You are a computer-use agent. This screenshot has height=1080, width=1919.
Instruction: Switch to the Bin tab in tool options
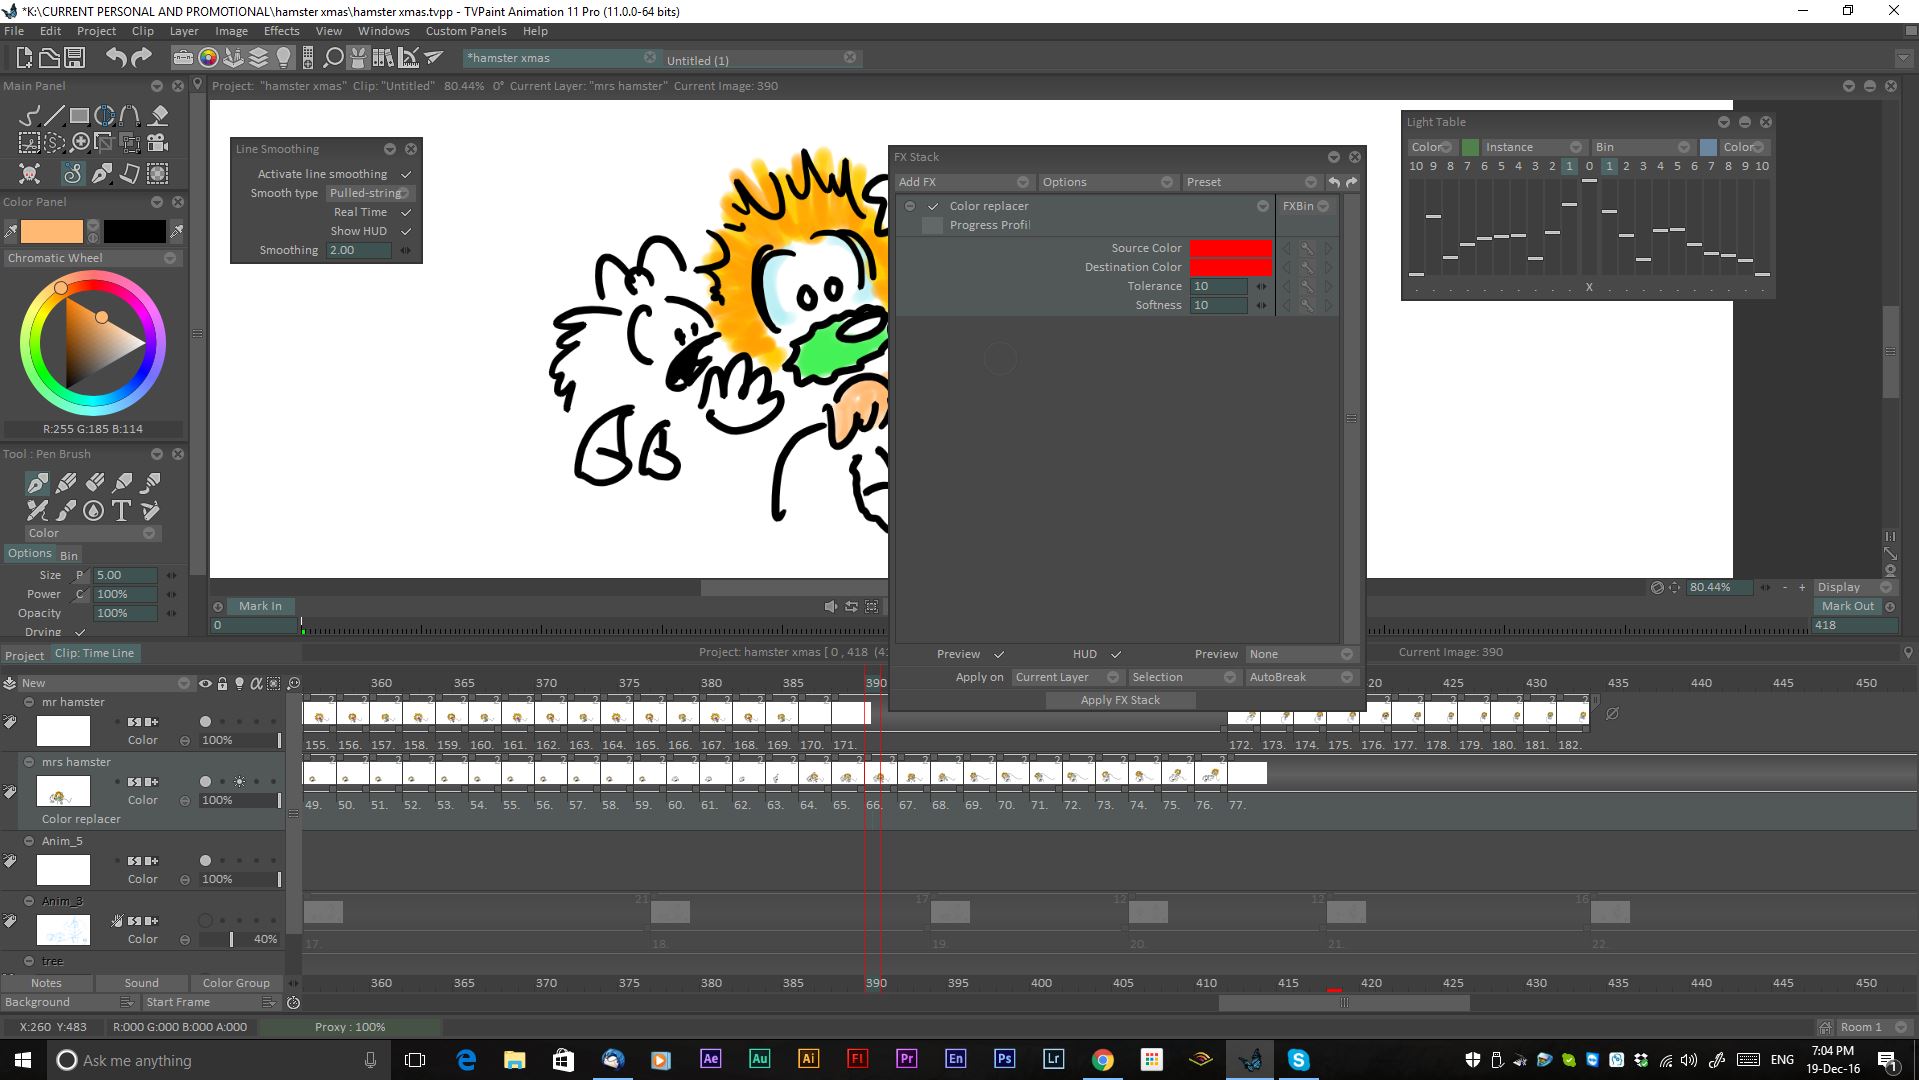click(68, 555)
